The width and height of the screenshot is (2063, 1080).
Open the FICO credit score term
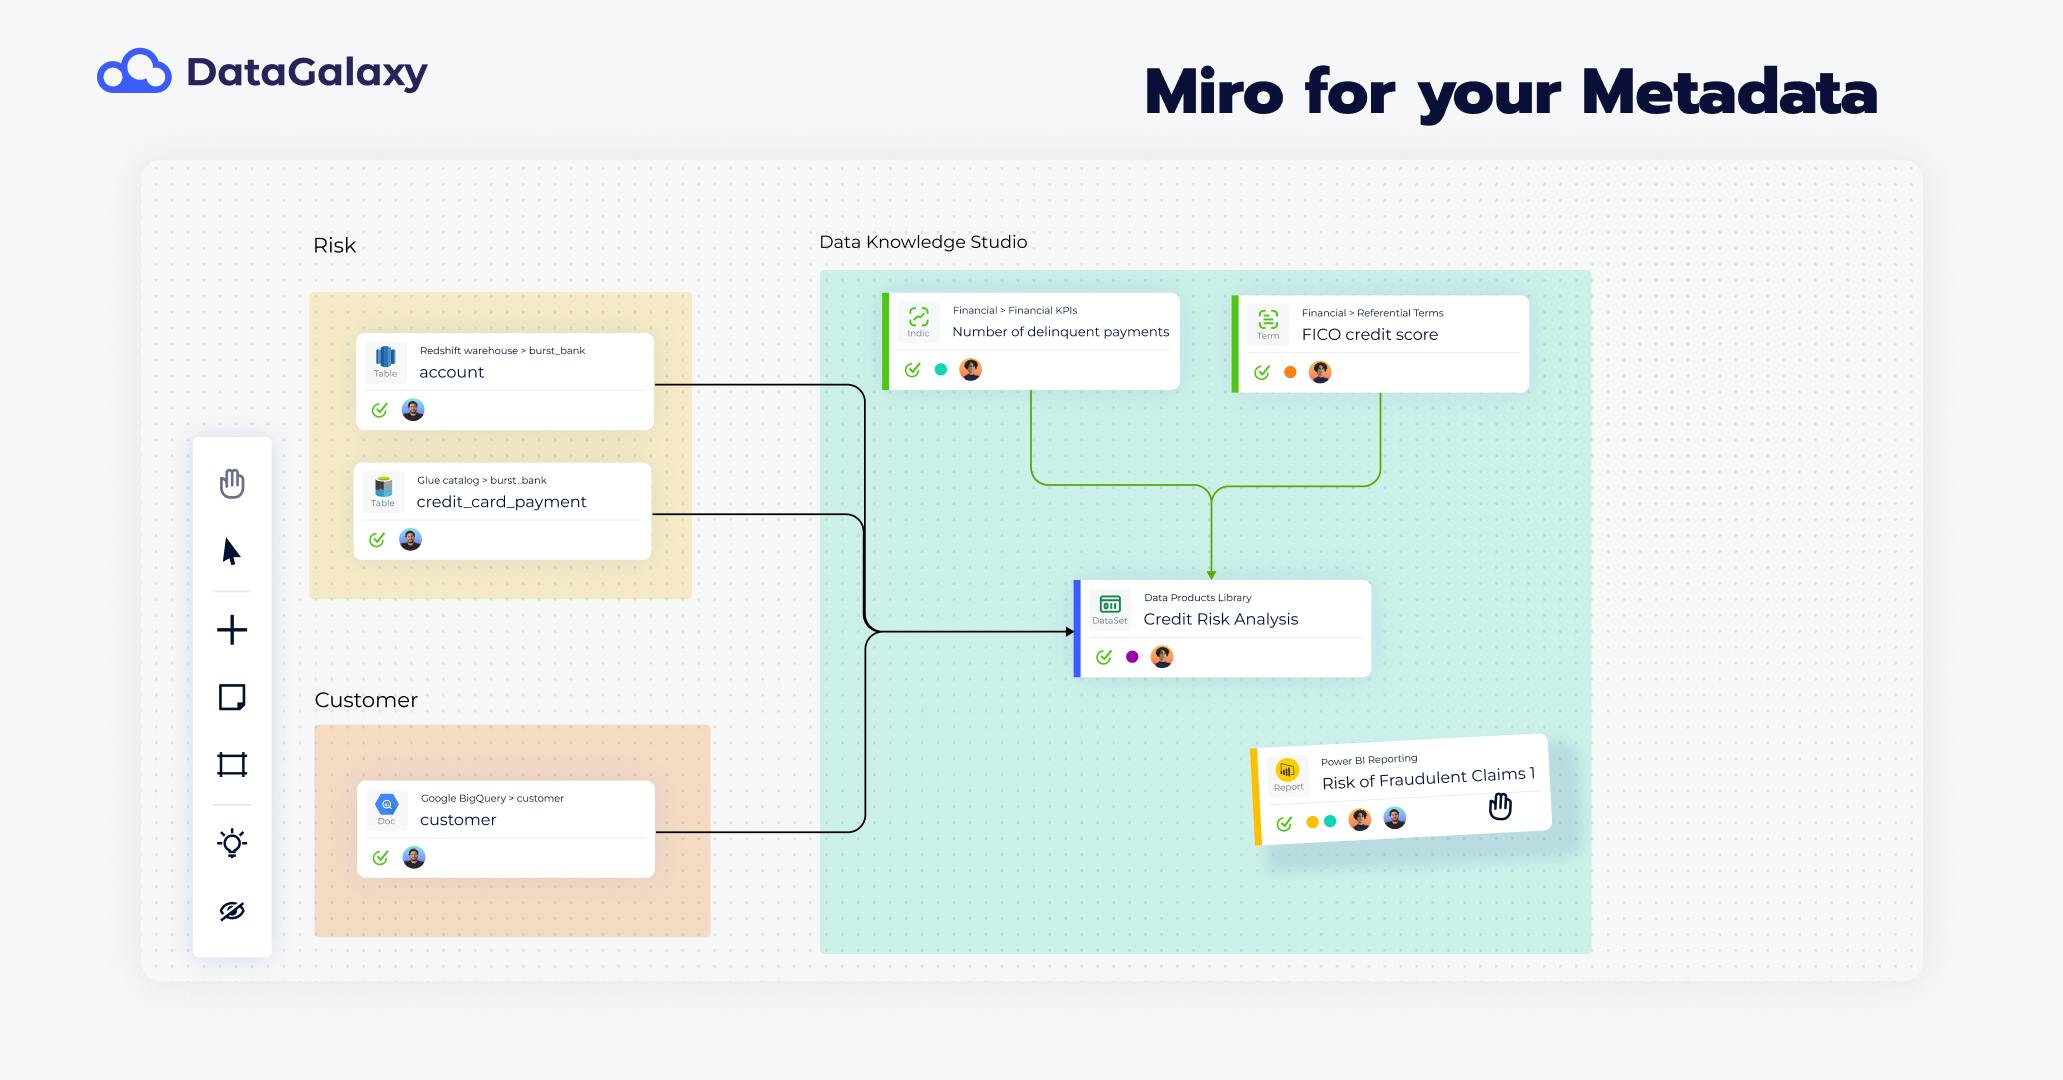click(1370, 335)
